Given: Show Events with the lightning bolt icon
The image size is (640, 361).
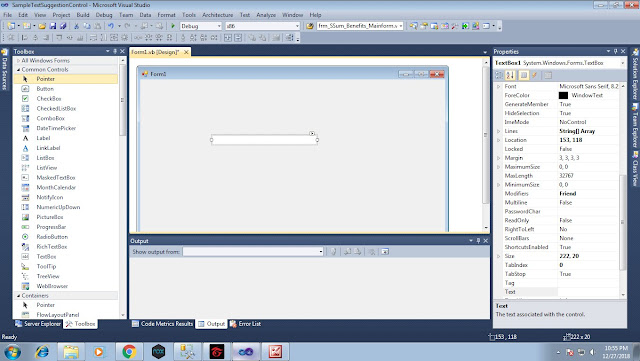Looking at the screenshot, I should (535, 75).
